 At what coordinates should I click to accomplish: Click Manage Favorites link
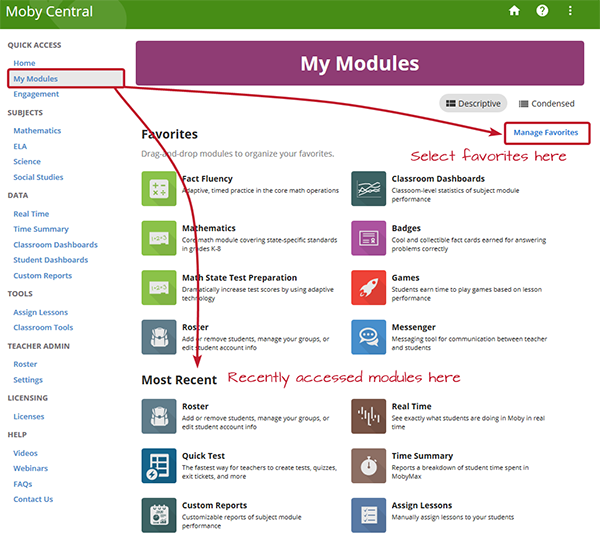546,132
